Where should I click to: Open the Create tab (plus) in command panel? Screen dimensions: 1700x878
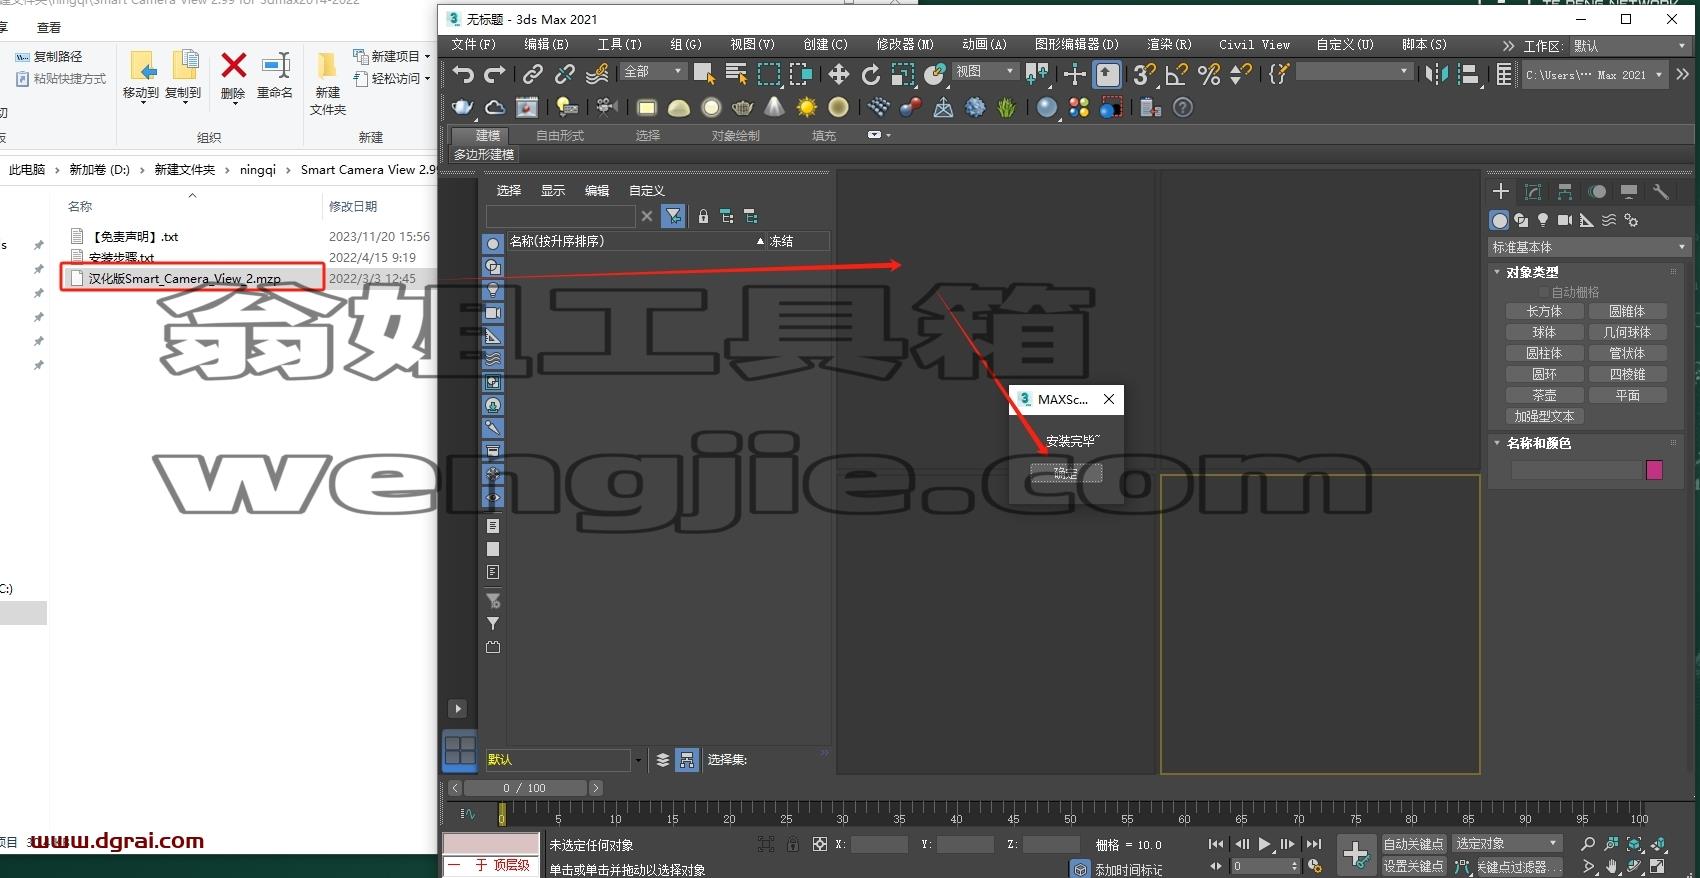pos(1500,191)
